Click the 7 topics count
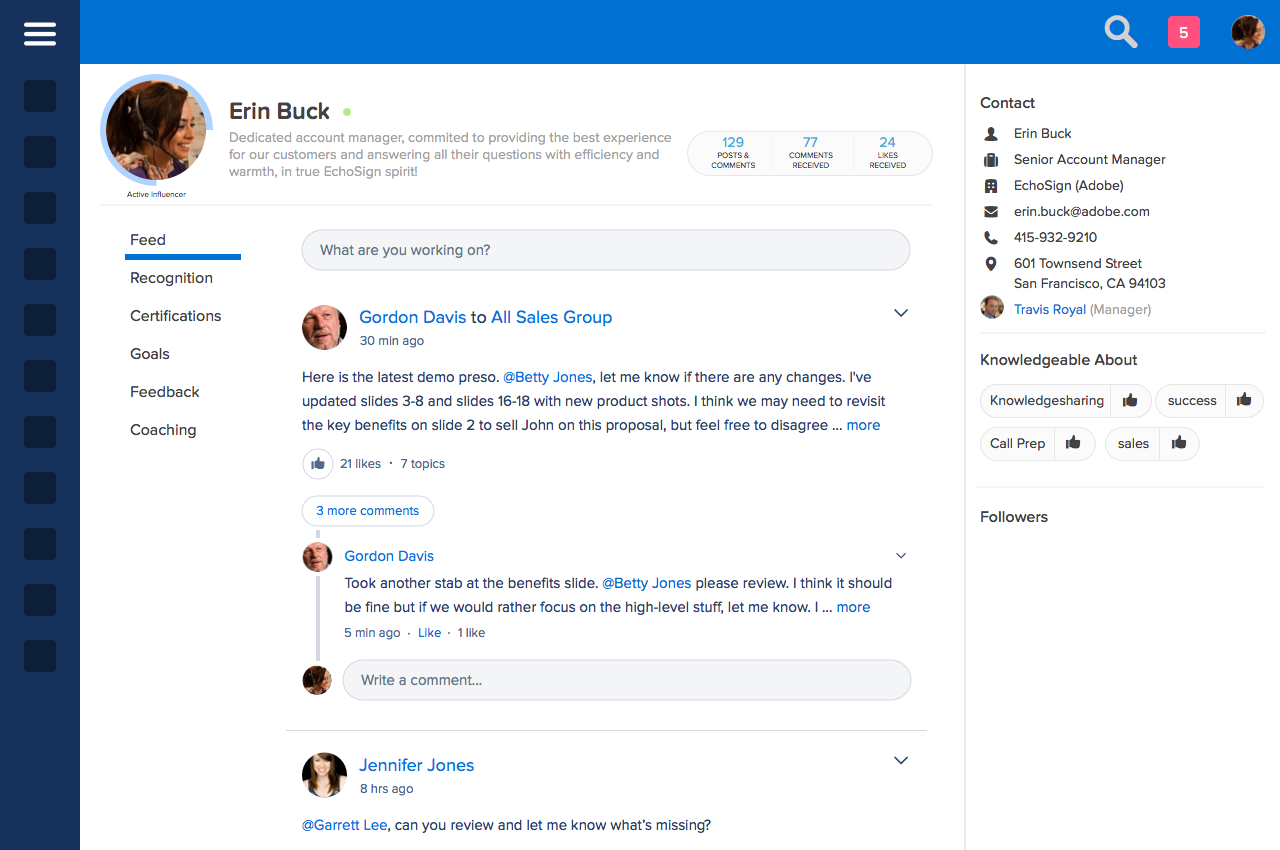Image resolution: width=1280 pixels, height=850 pixels. pos(423,464)
